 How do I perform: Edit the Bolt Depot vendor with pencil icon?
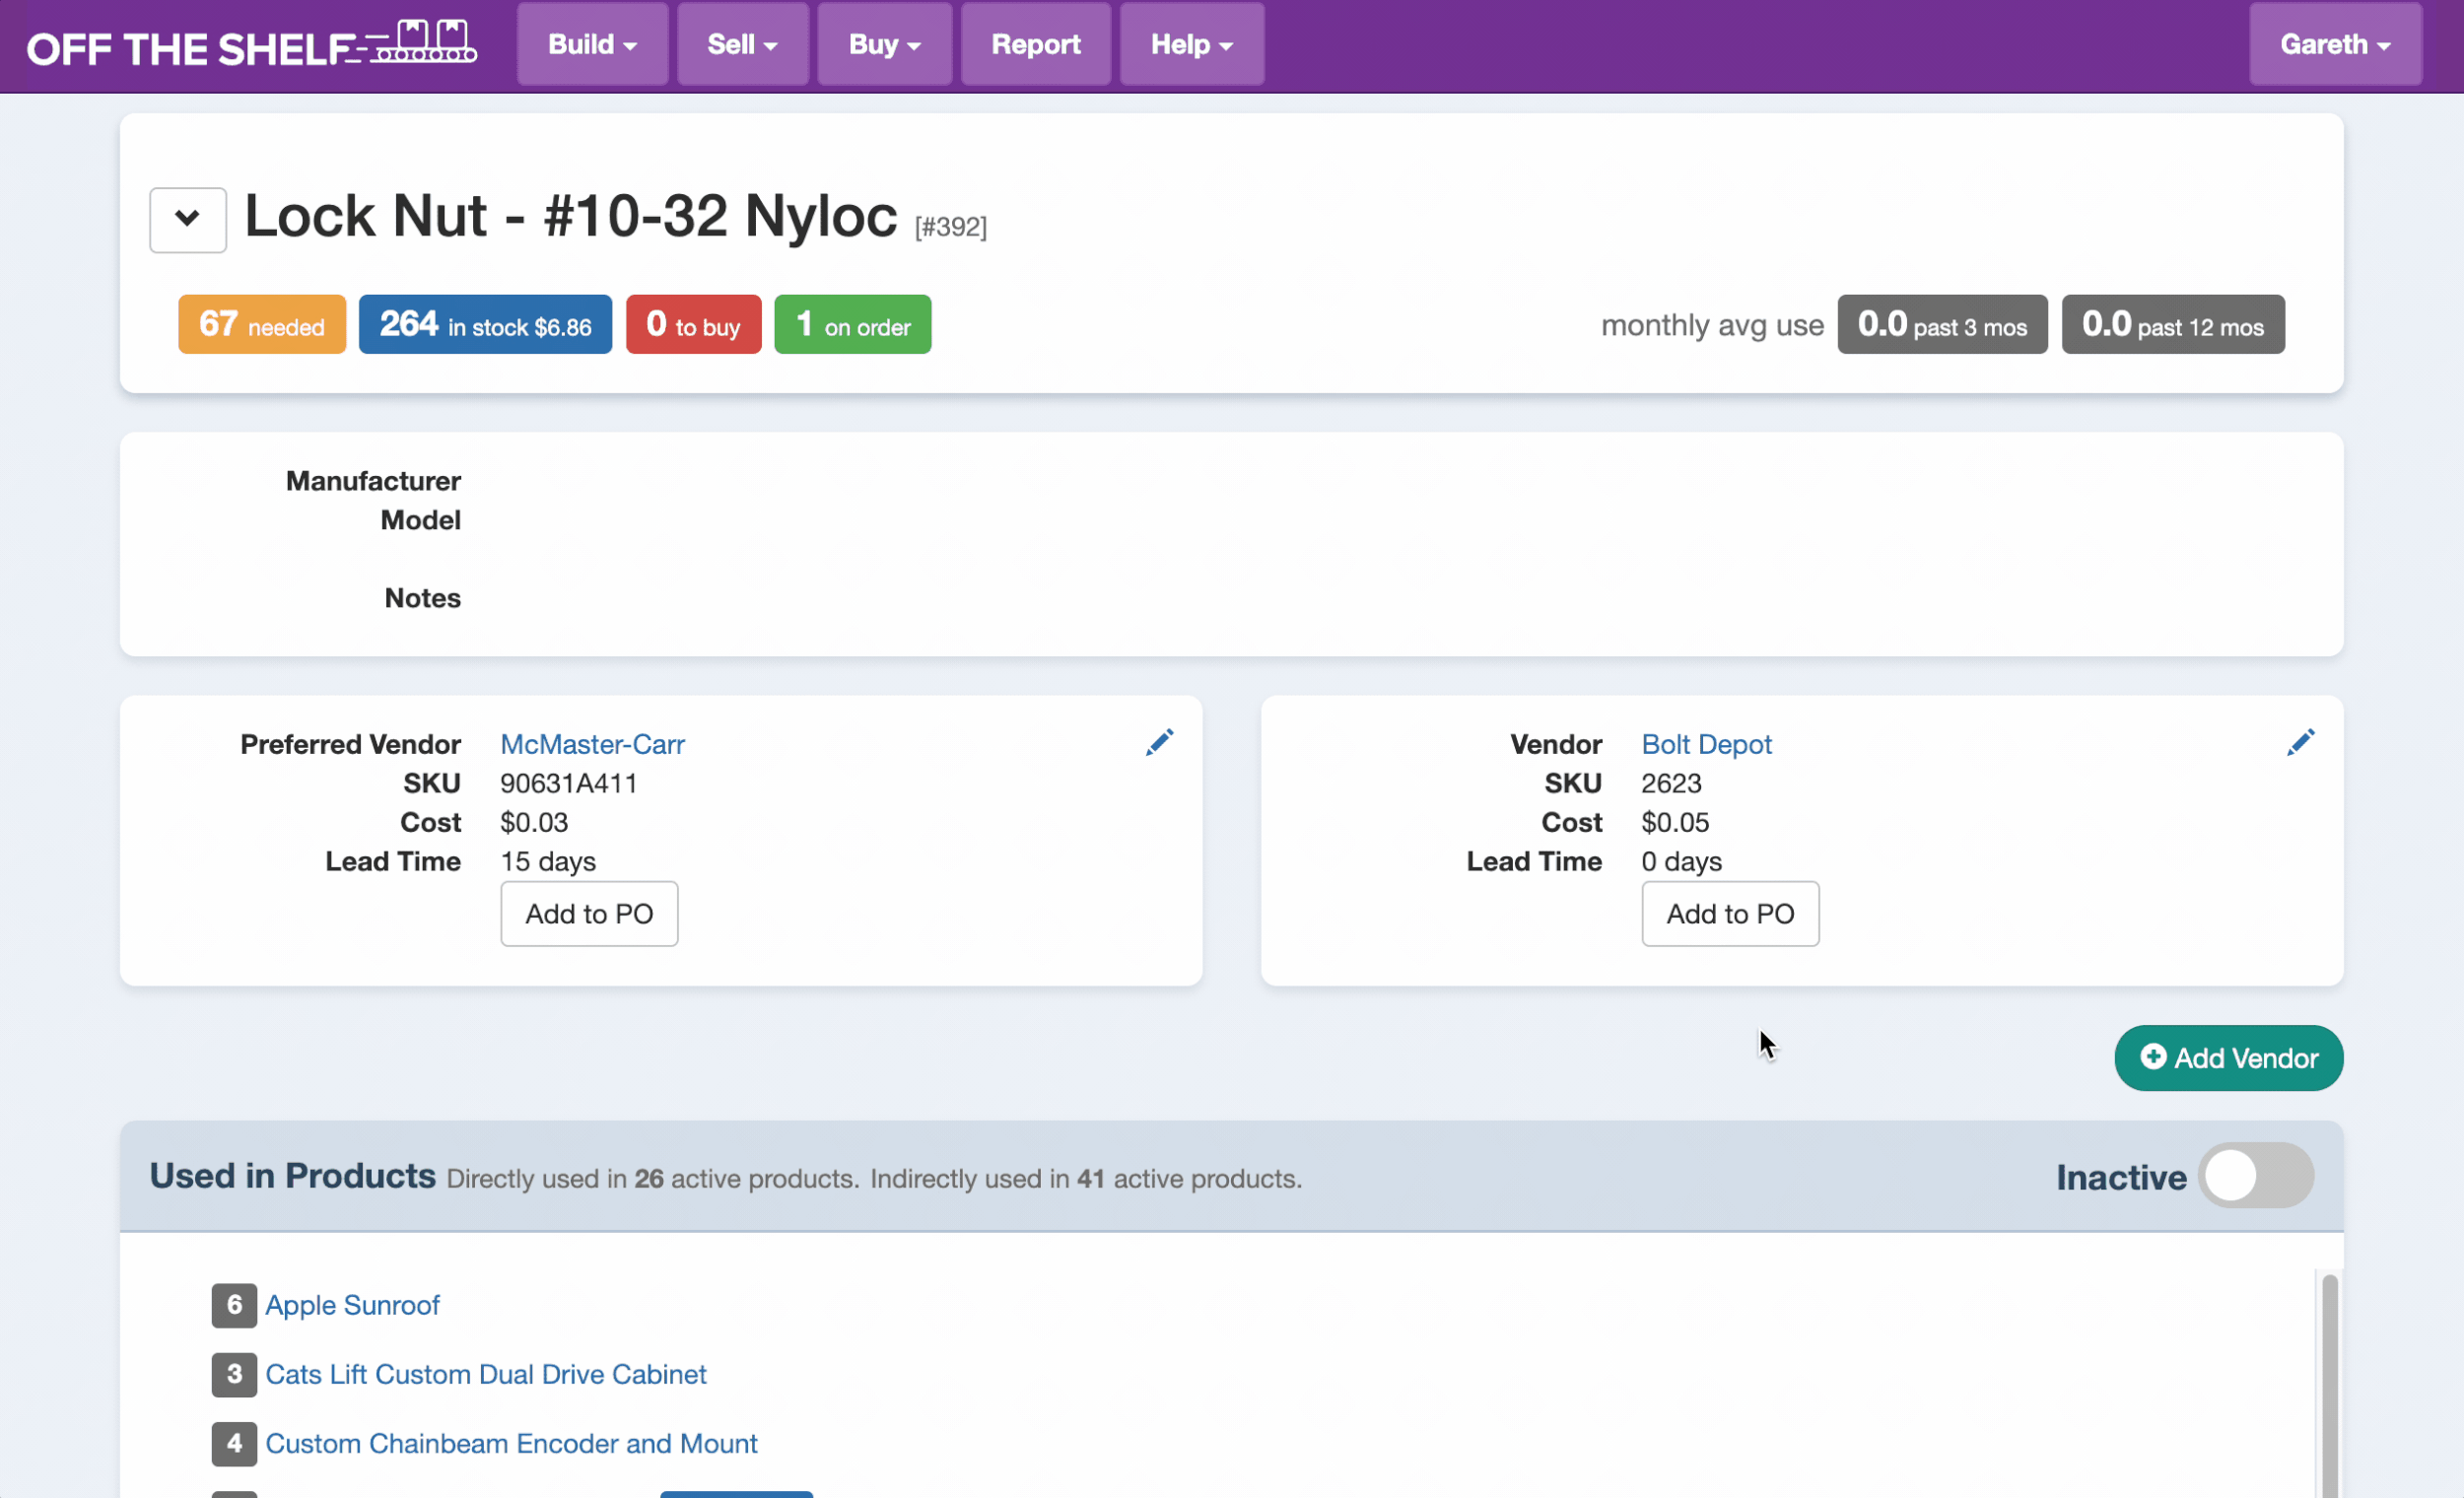click(x=2300, y=743)
